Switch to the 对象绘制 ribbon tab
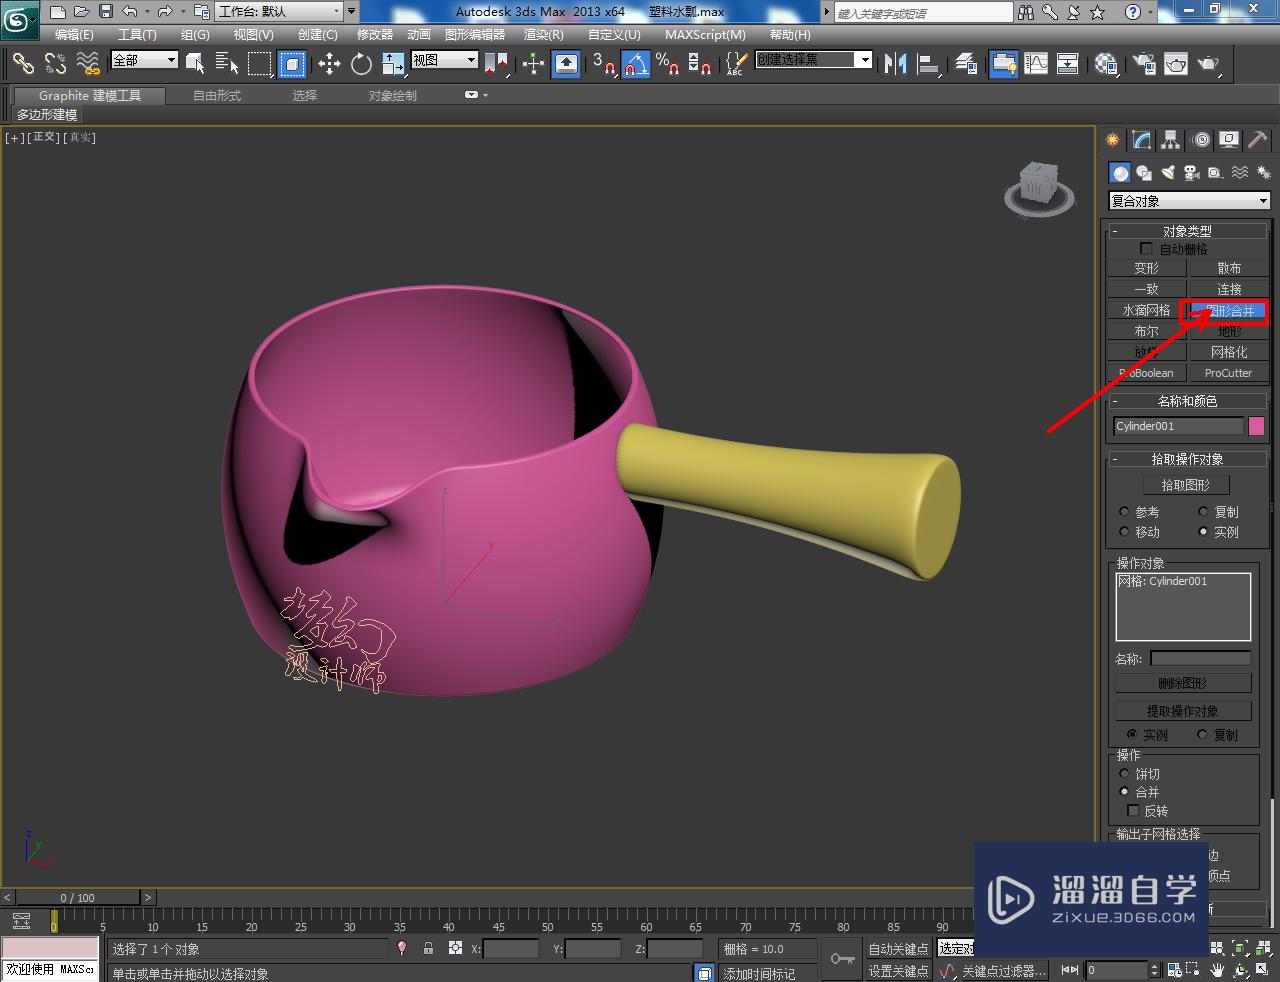The height and width of the screenshot is (982, 1280). pos(393,96)
